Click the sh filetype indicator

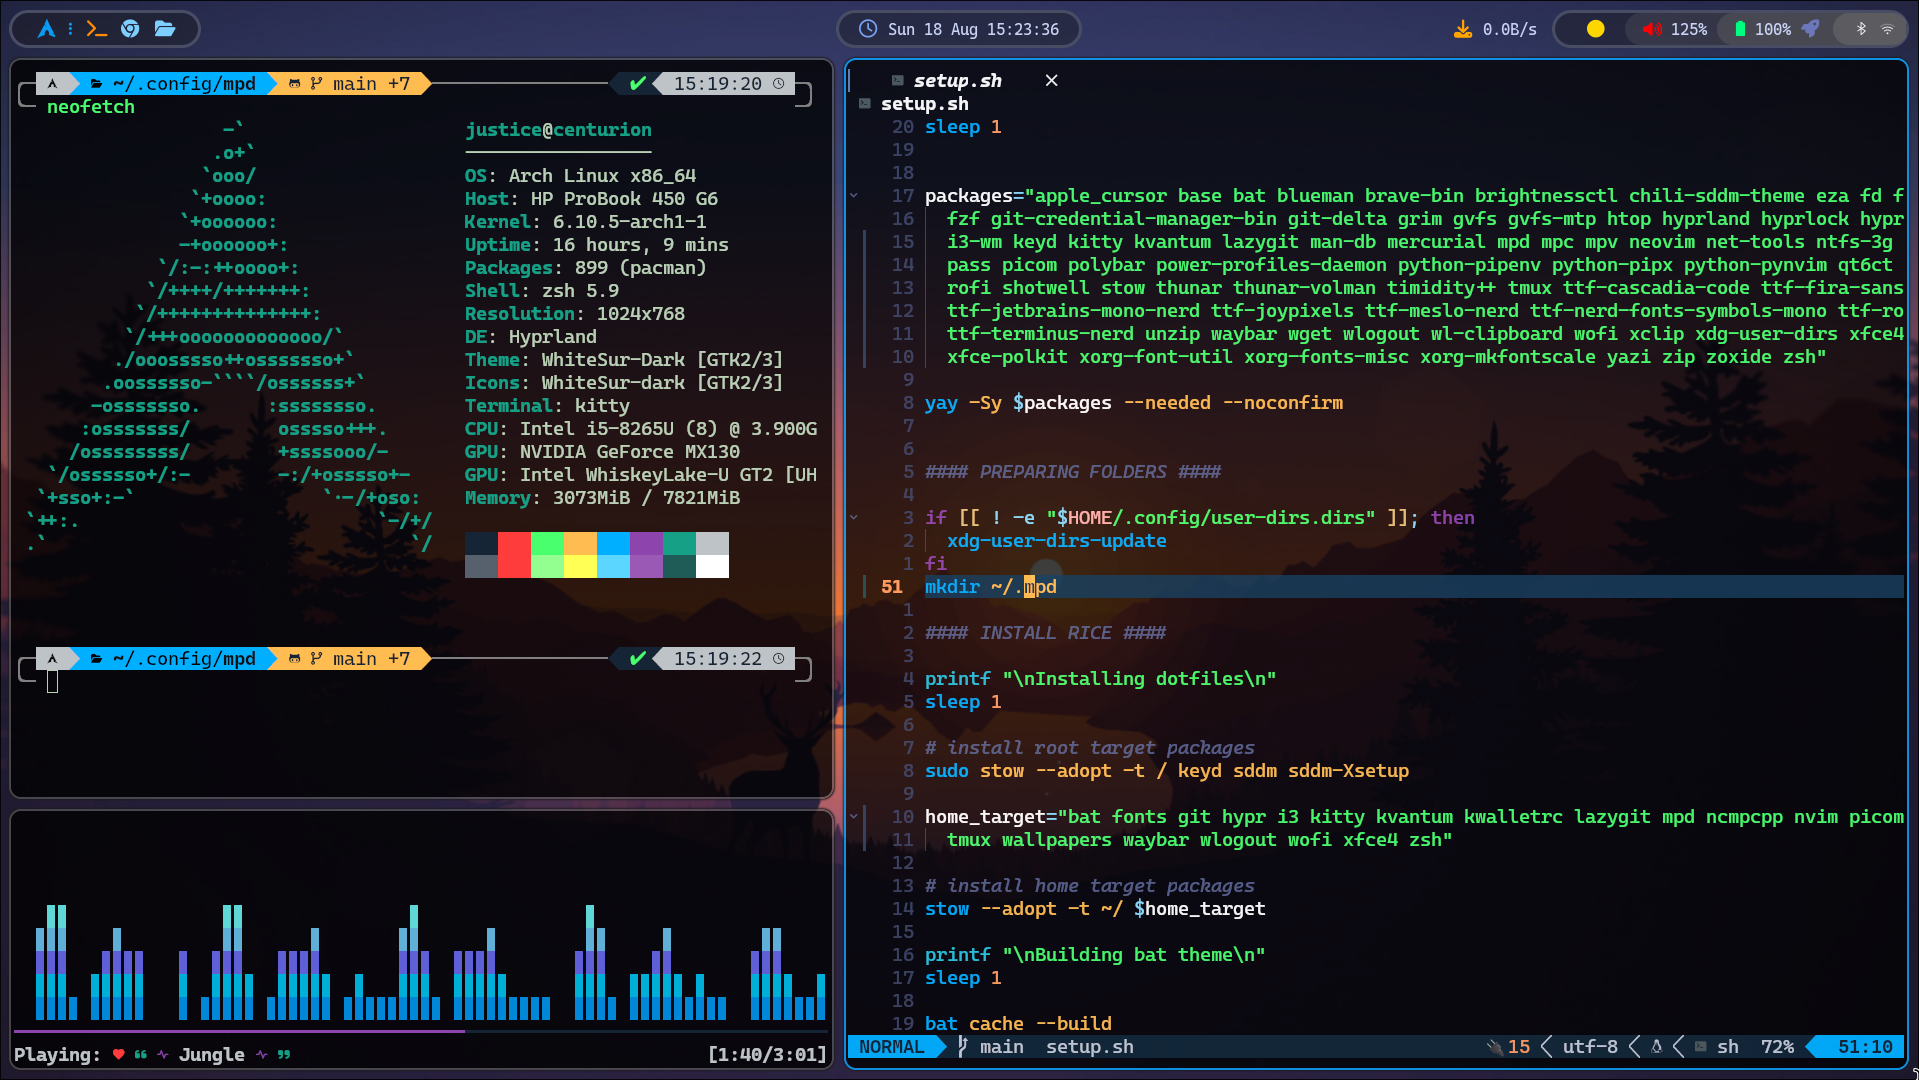click(x=1727, y=1047)
